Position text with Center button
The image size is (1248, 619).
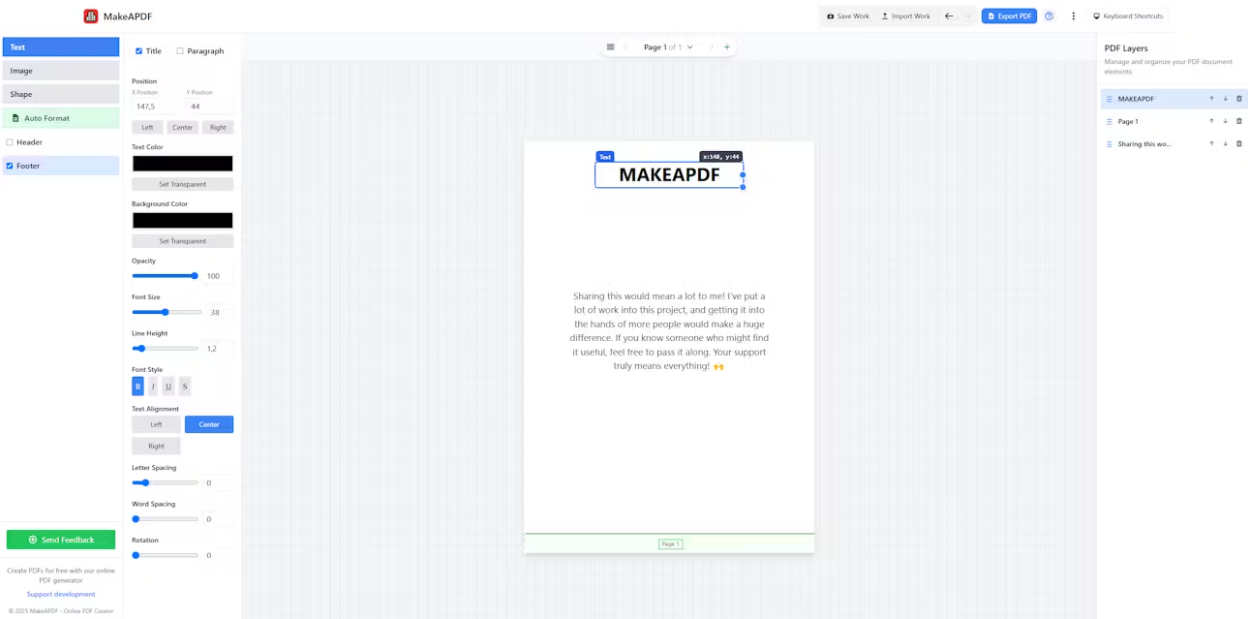[182, 127]
